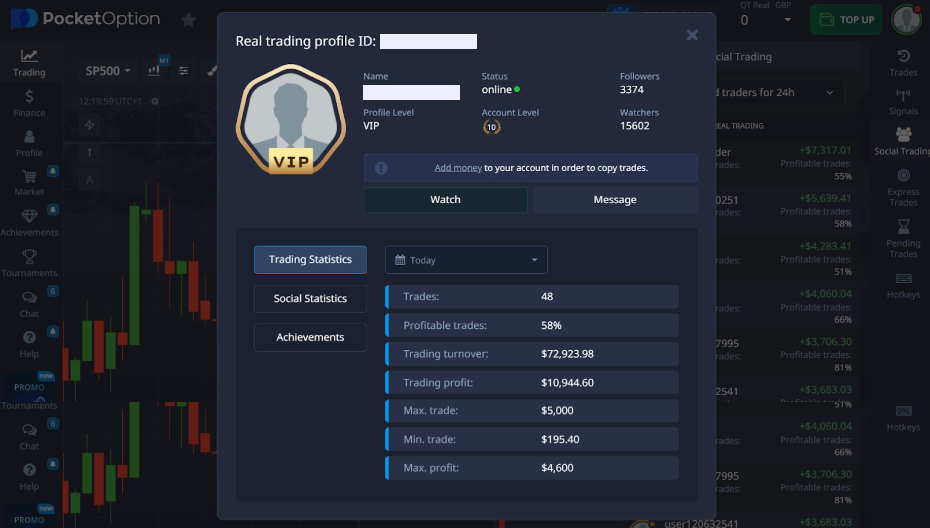930x528 pixels.
Task: Click the TOP UP button
Action: pos(846,20)
